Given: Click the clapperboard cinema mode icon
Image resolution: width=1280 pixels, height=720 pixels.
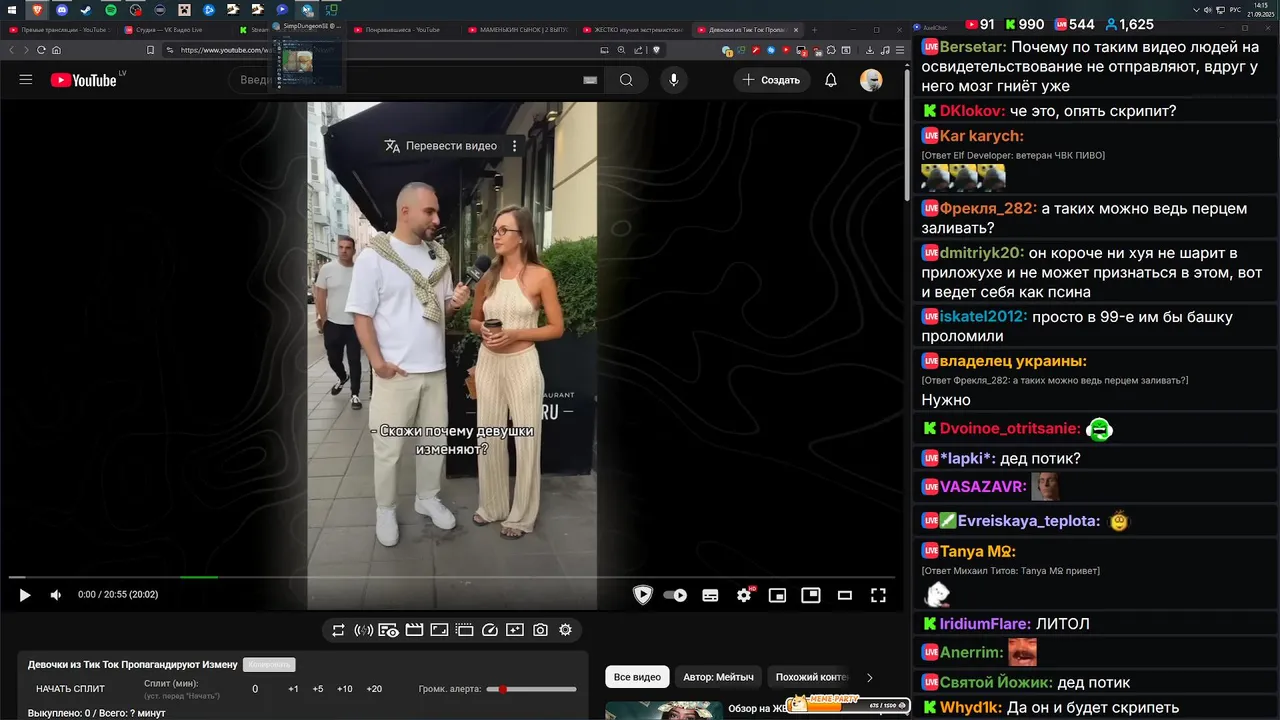Looking at the screenshot, I should (x=414, y=630).
